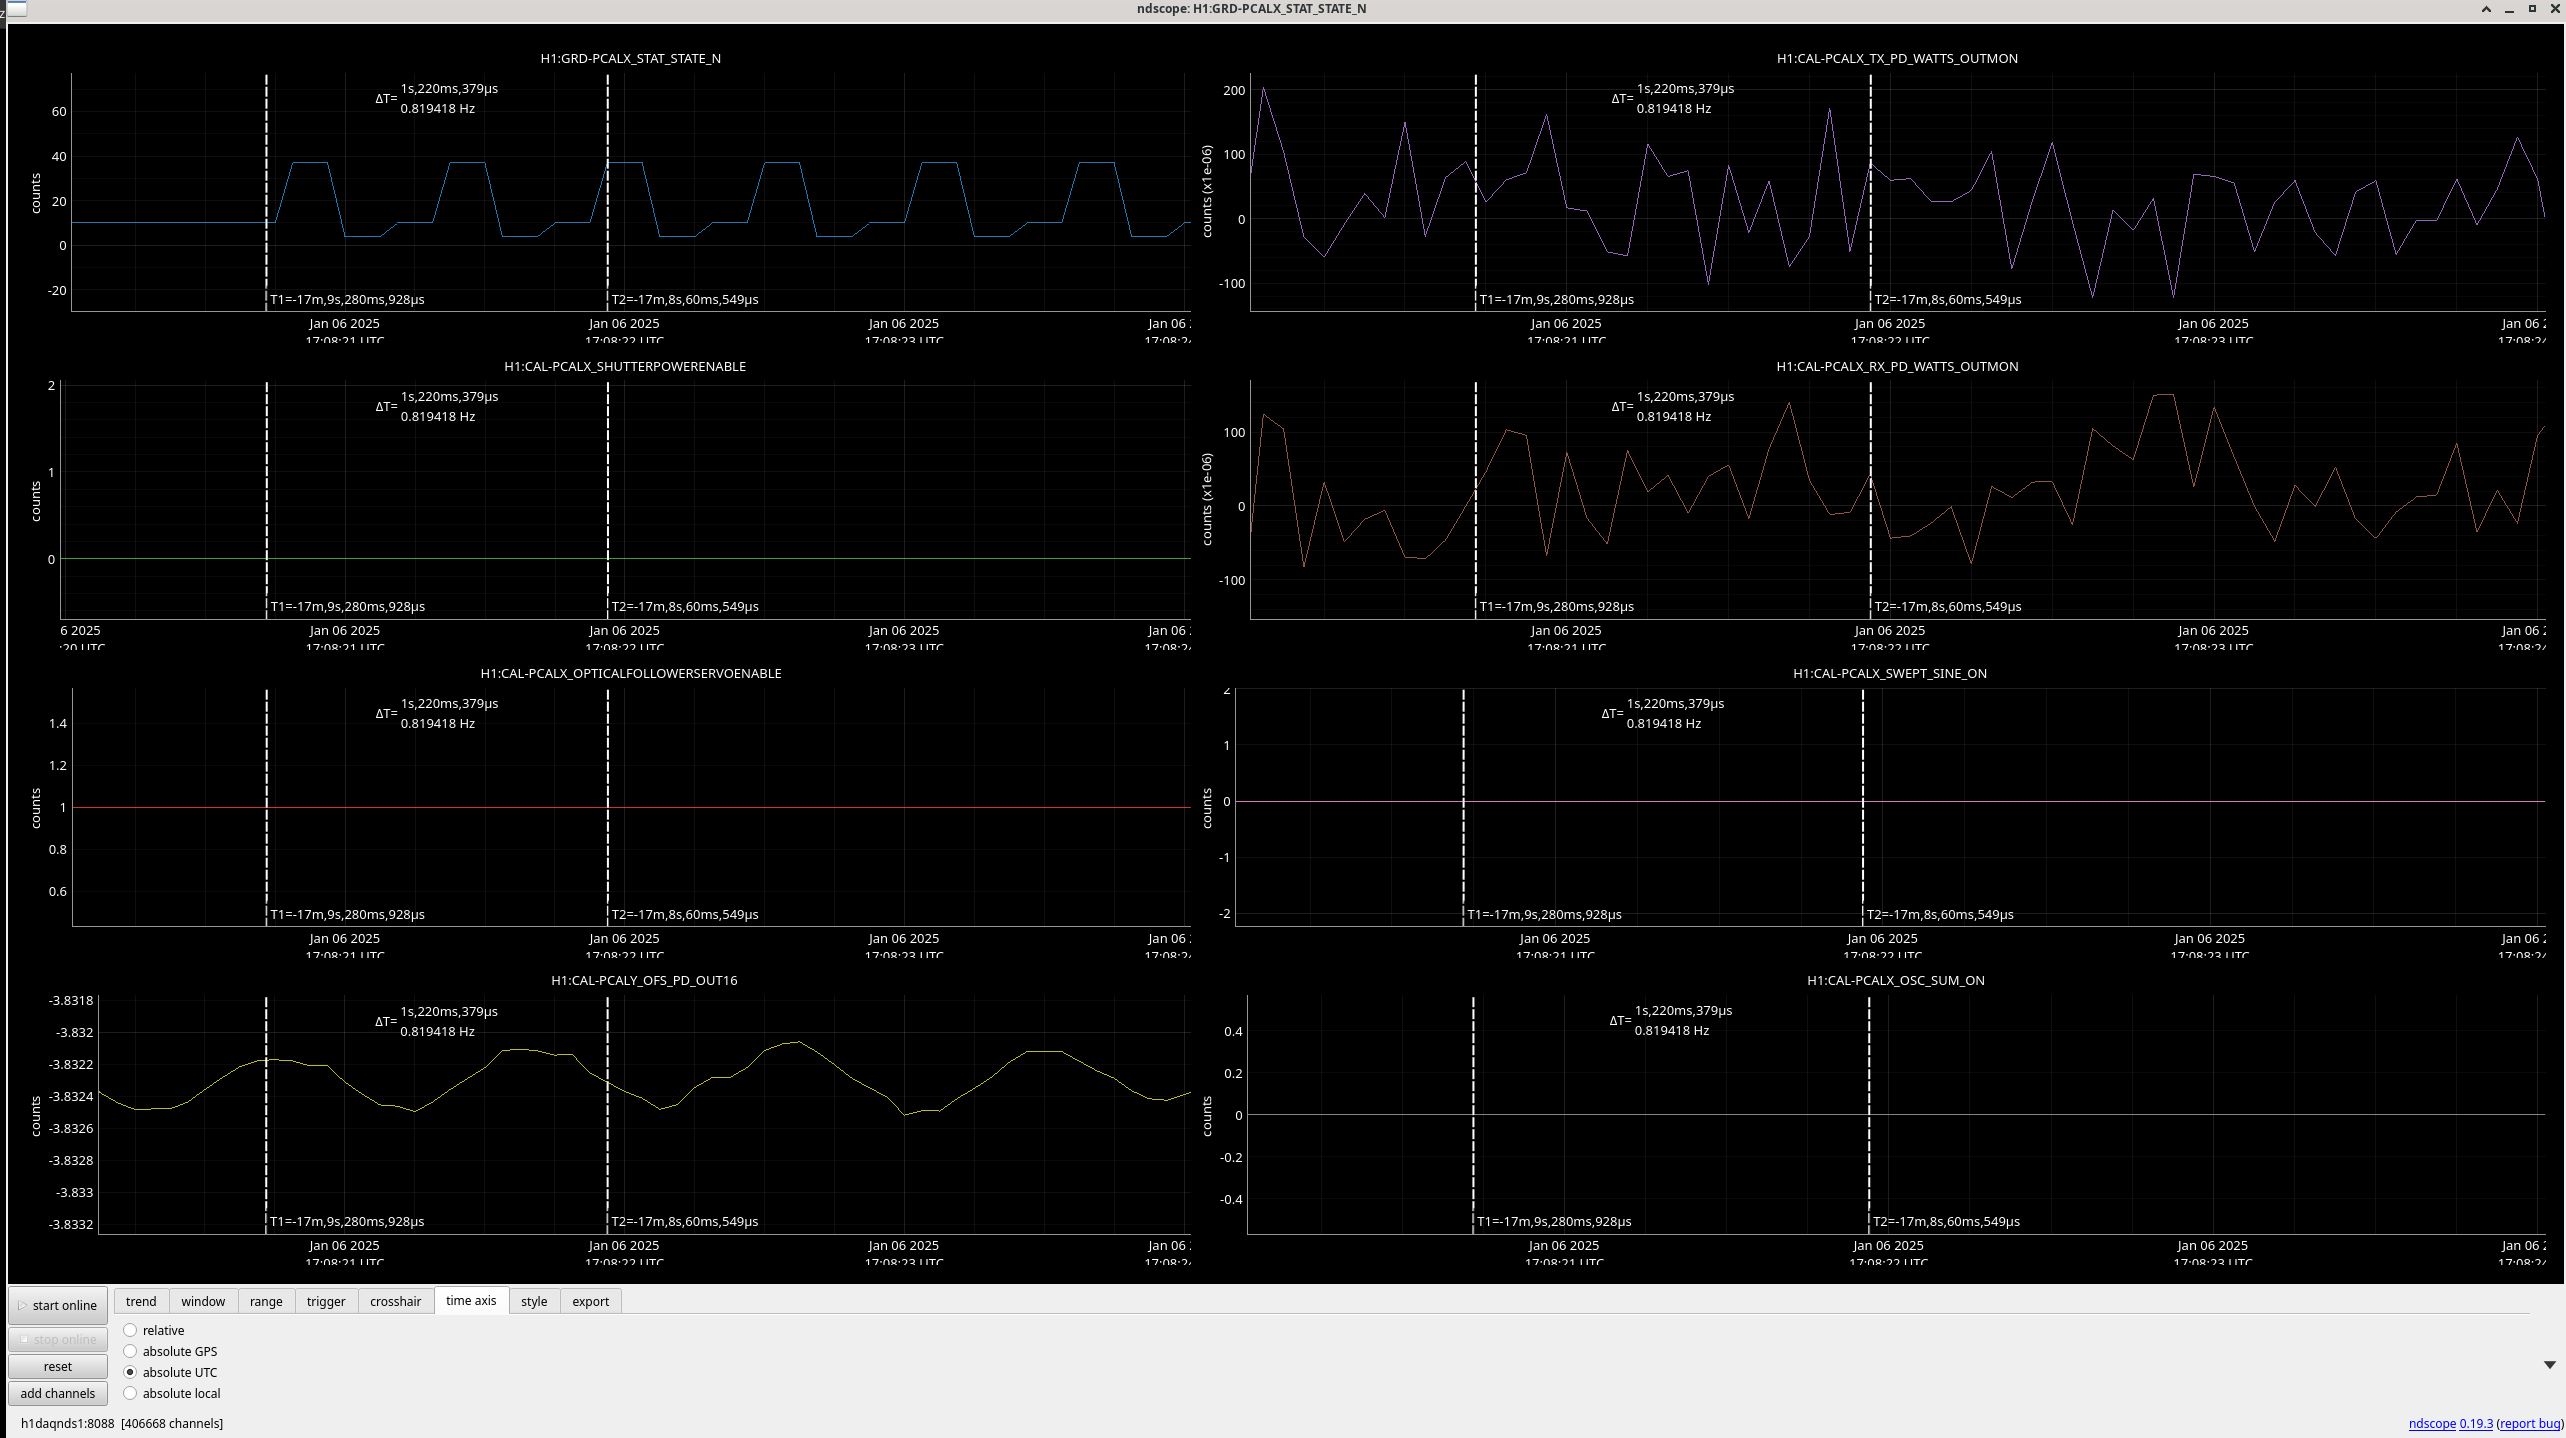
Task: Click the H1:CAL-PCALX_TX_PD_WATTS_OUTMON plot title
Action: coord(1897,58)
